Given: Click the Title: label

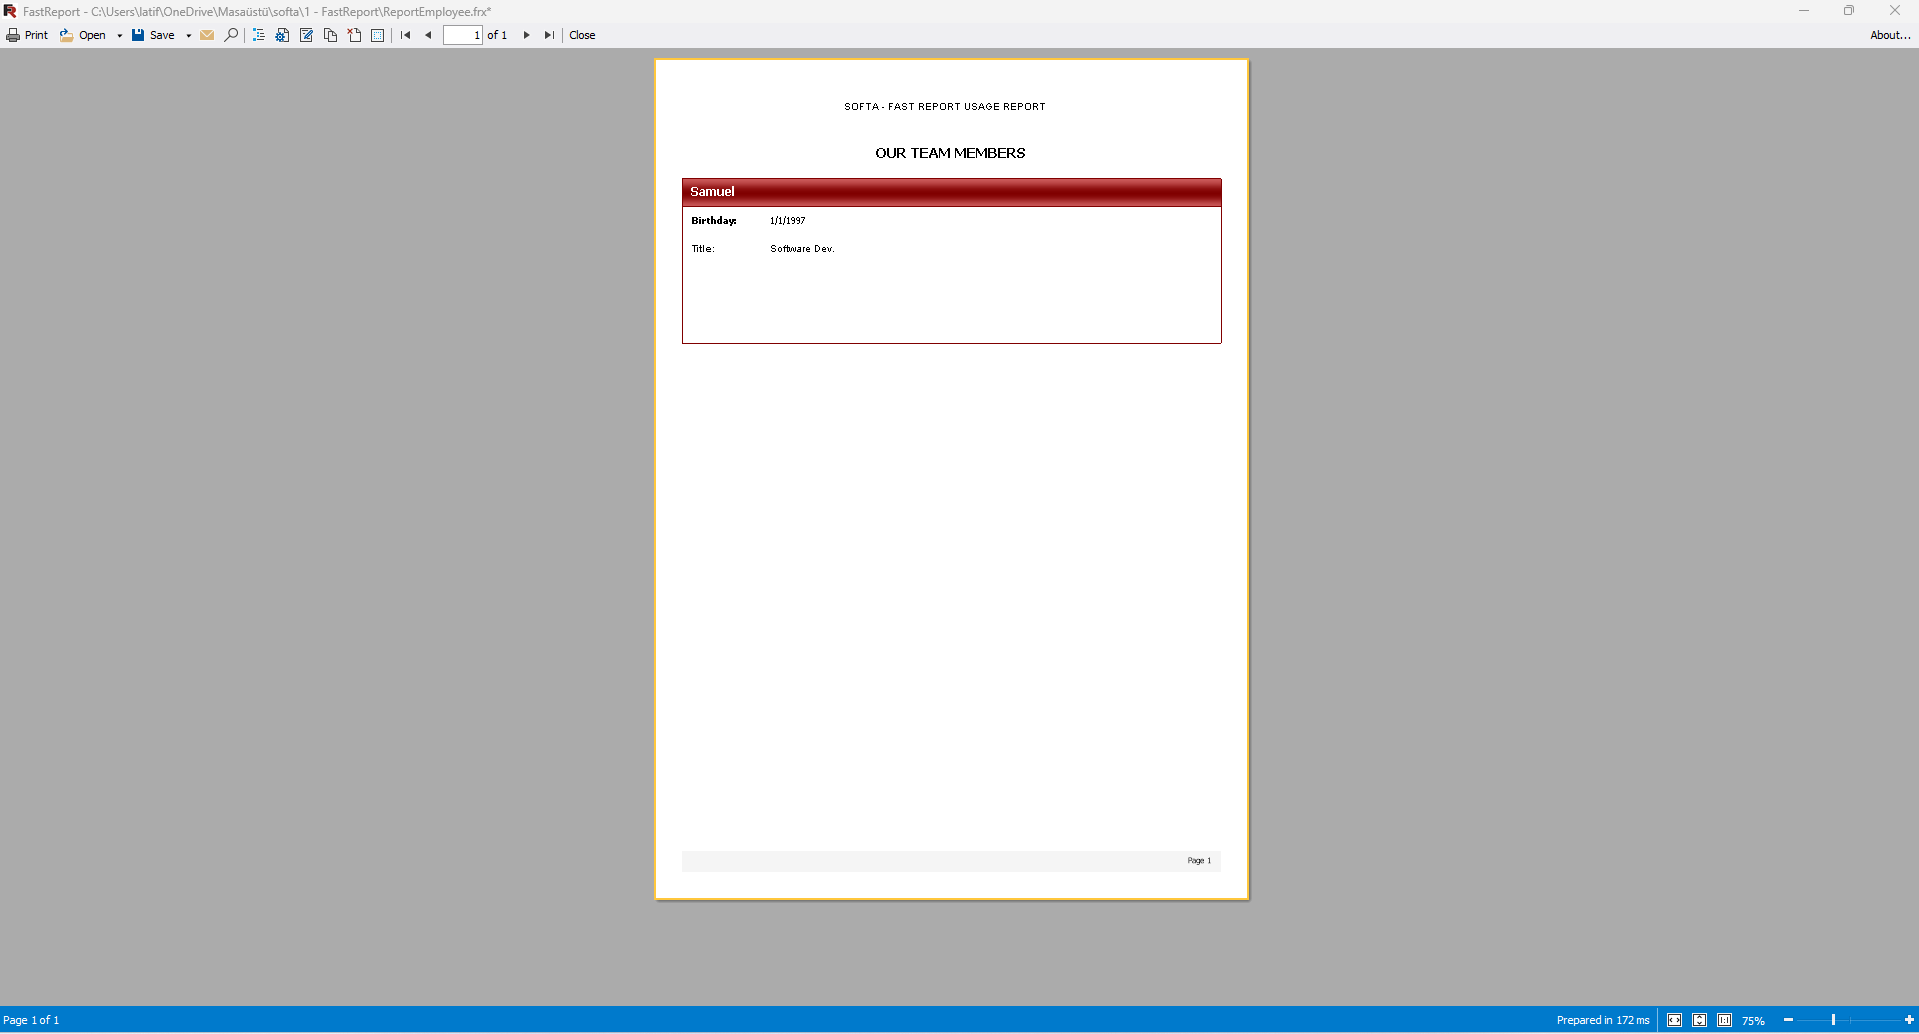Looking at the screenshot, I should (703, 248).
